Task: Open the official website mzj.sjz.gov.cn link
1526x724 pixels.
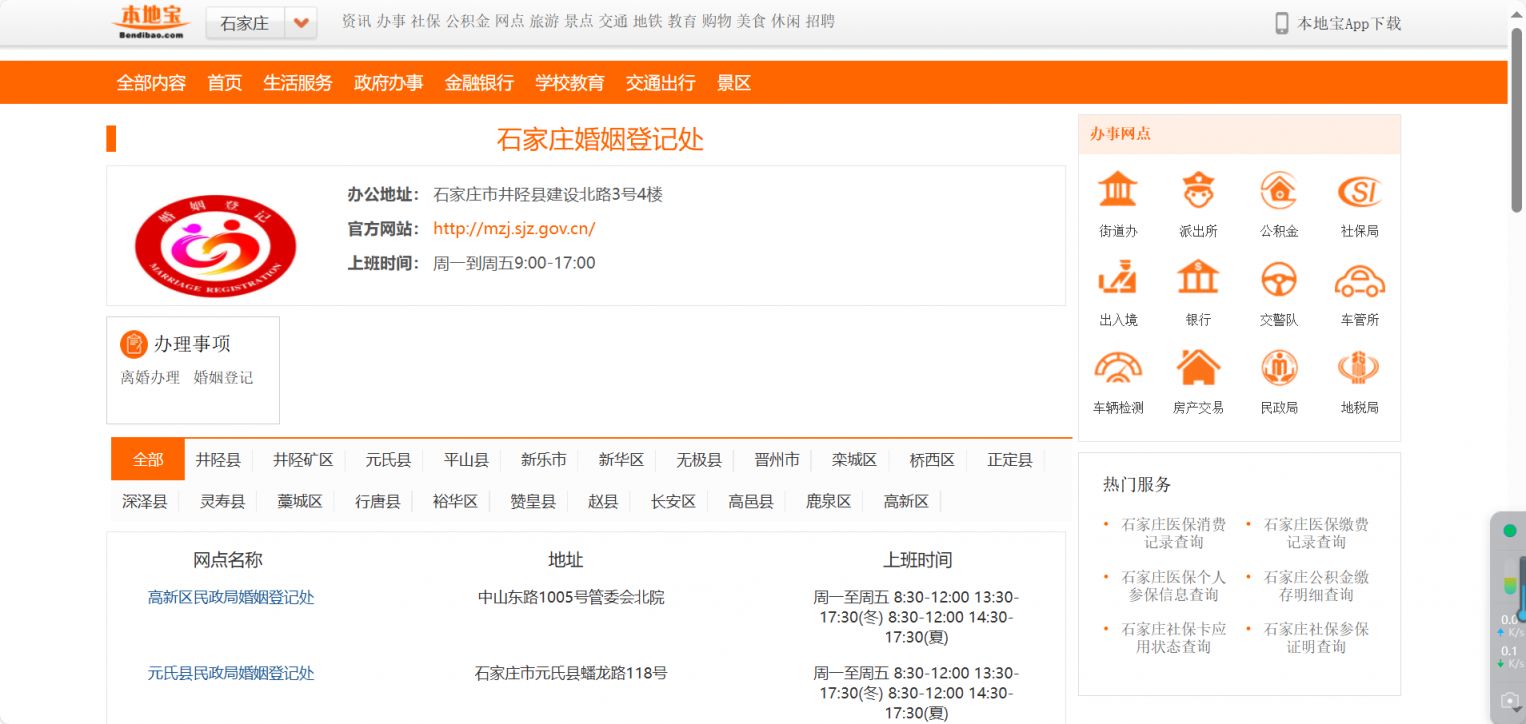Action: coord(514,228)
